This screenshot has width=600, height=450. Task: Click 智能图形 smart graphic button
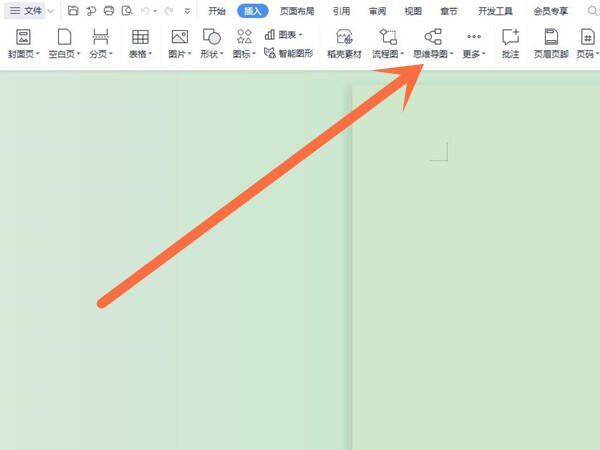tap(289, 53)
